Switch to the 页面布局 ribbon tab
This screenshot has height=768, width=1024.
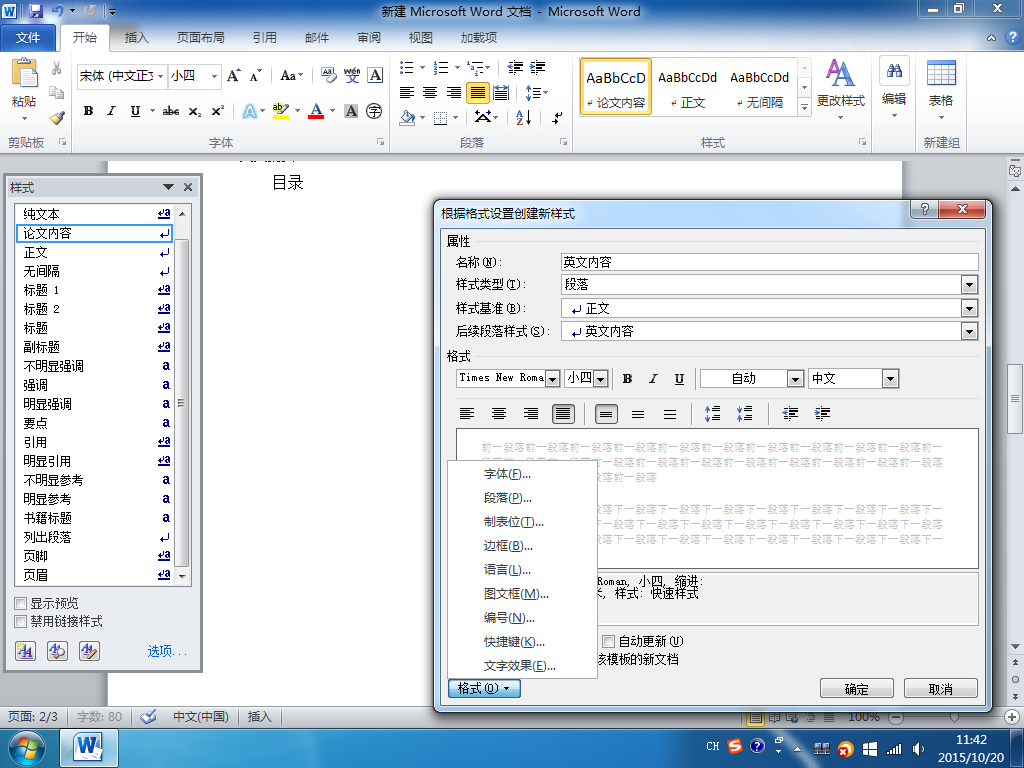(200, 38)
